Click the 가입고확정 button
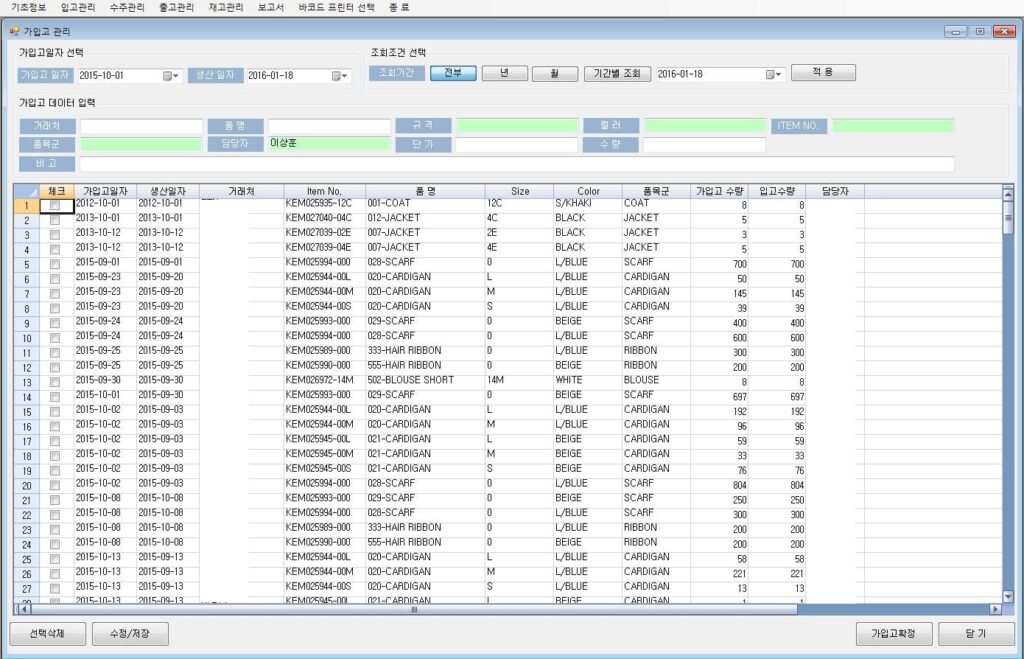 tap(894, 634)
